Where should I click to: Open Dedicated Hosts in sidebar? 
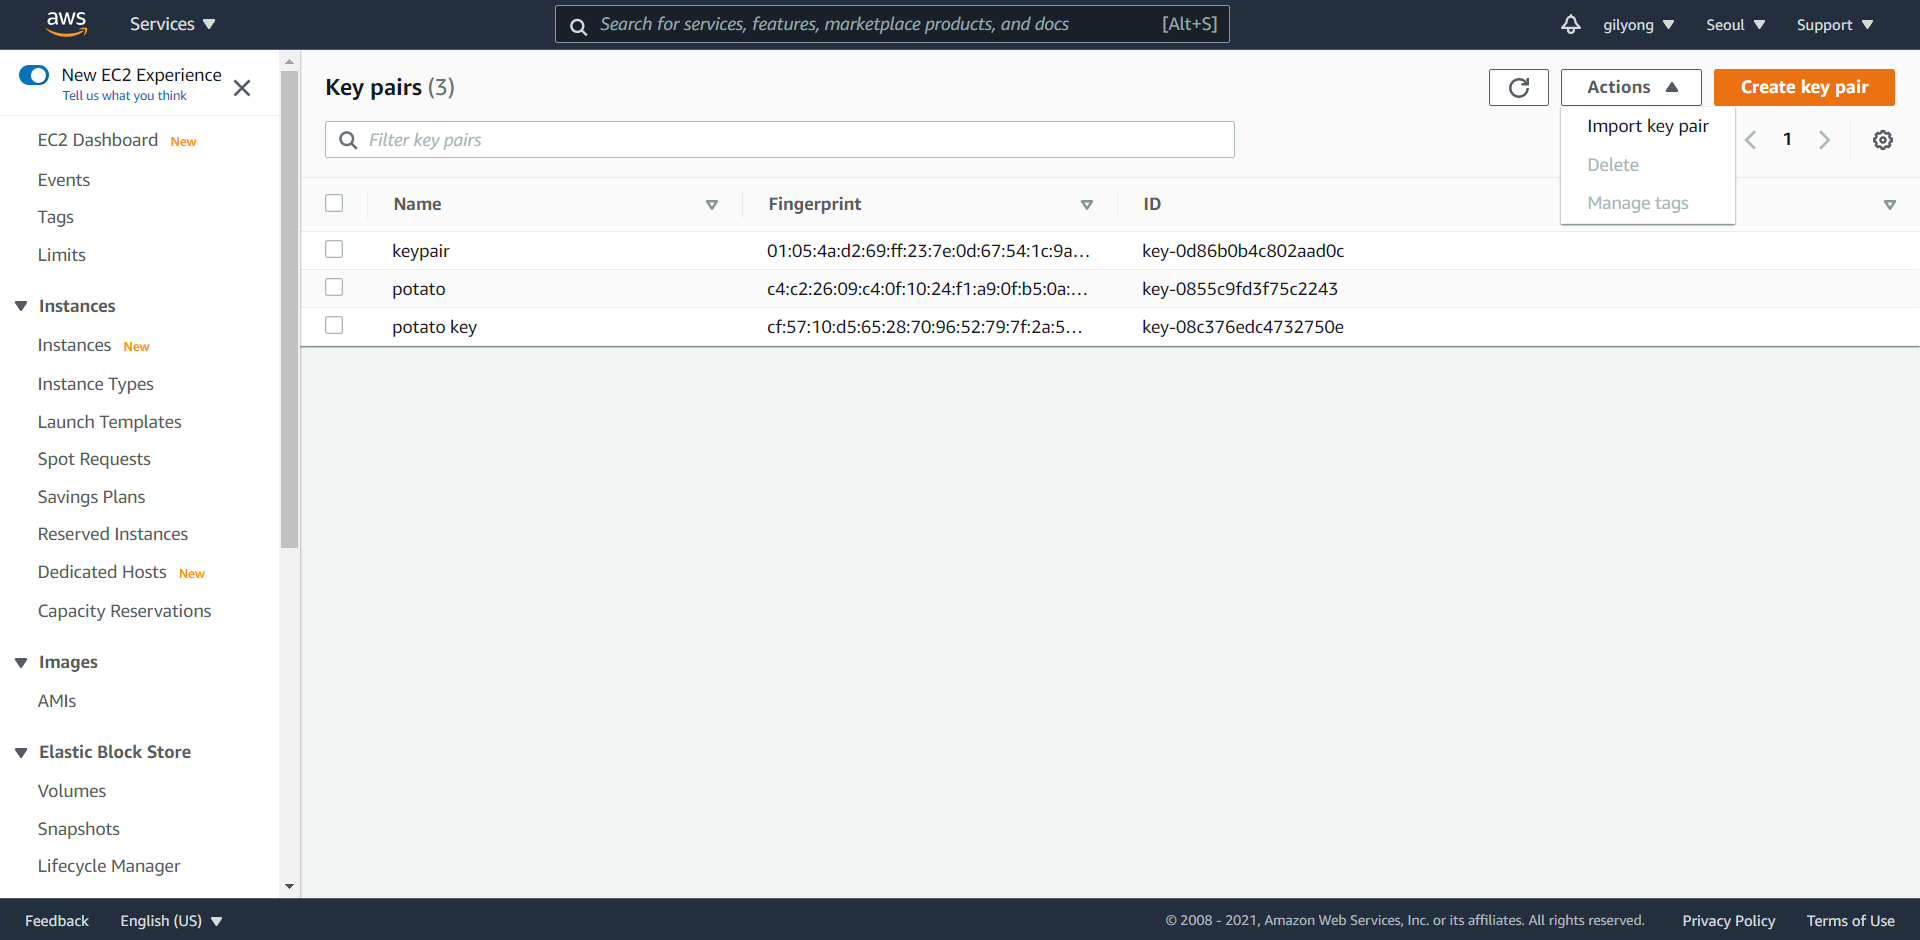(x=102, y=572)
